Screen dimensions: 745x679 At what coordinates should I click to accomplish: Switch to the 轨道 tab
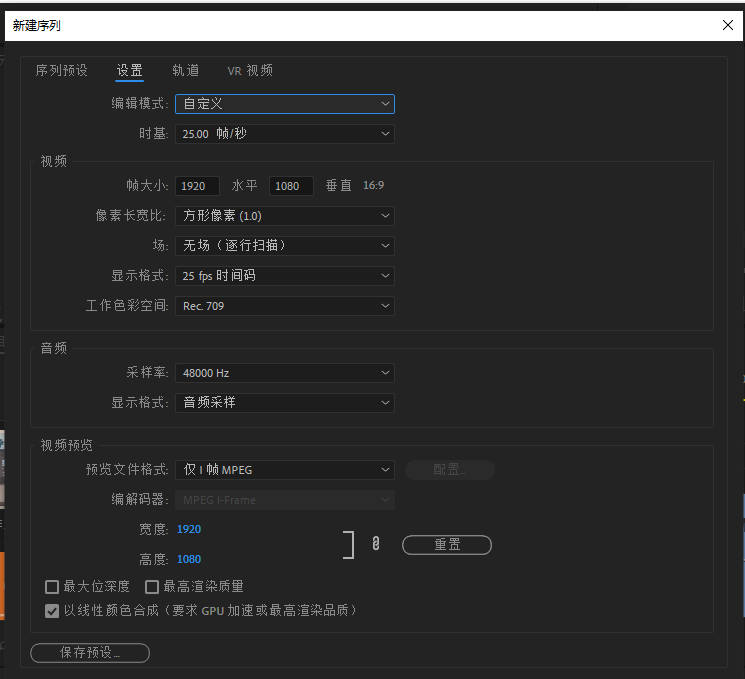185,71
